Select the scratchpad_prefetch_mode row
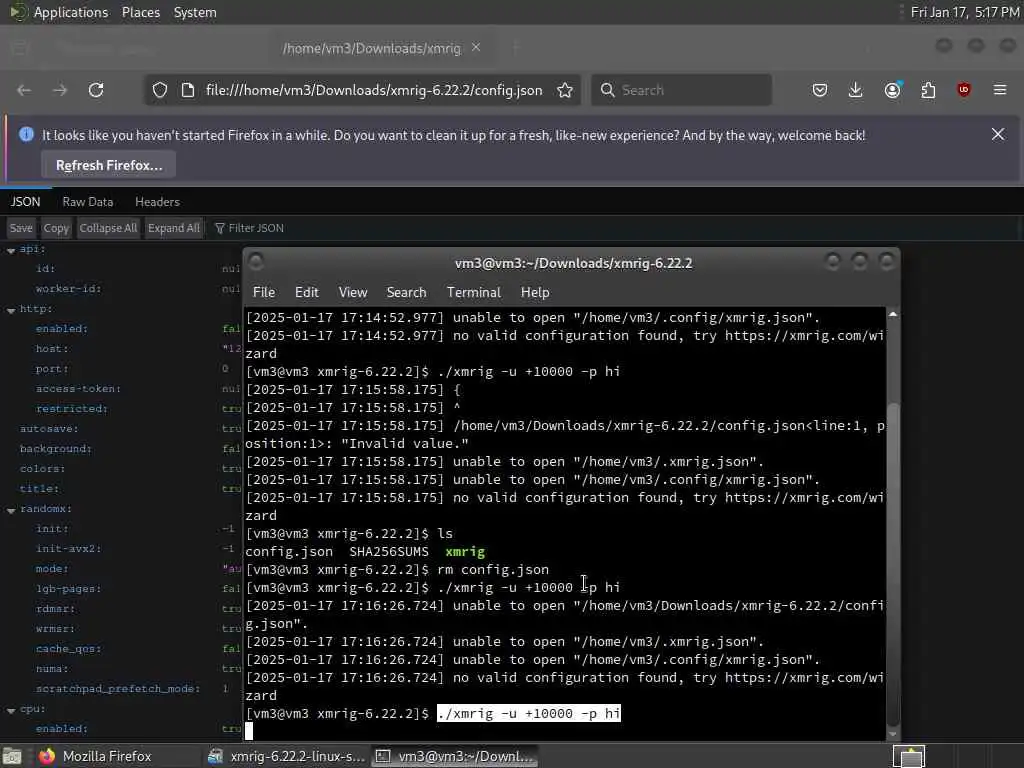 [x=118, y=689]
